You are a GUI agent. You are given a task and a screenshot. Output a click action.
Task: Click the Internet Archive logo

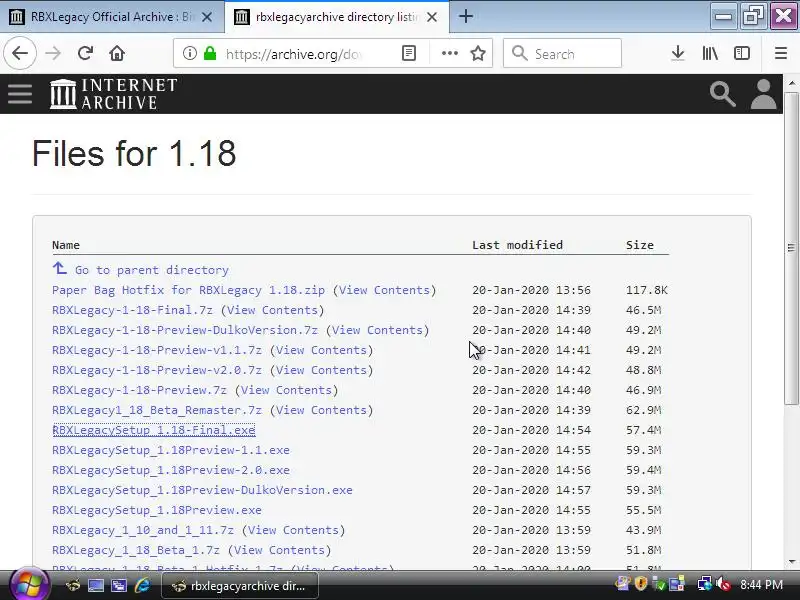point(113,94)
